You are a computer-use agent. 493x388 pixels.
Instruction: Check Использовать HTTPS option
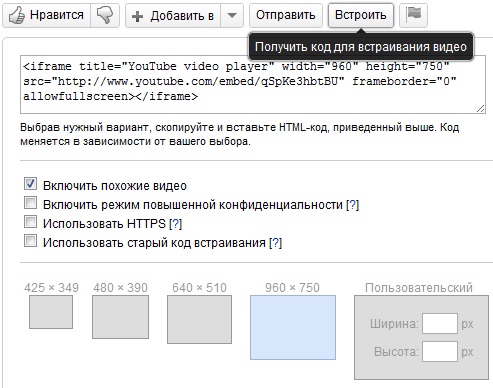pyautogui.click(x=30, y=222)
